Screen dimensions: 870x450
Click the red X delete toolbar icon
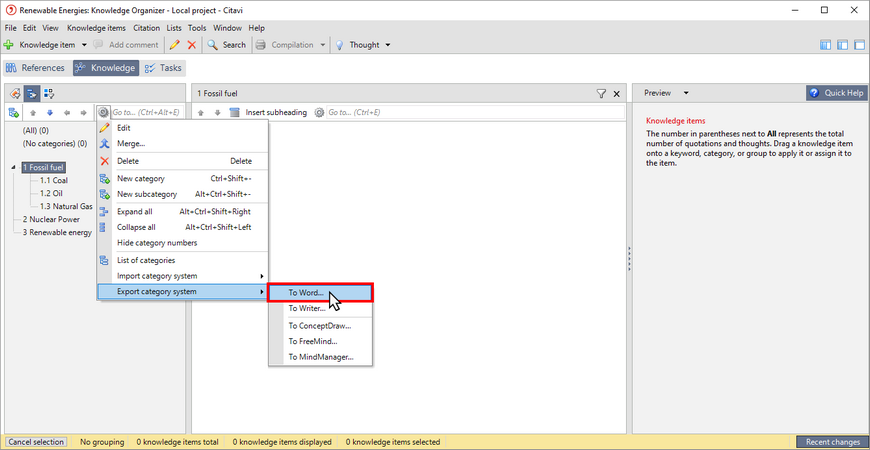(x=192, y=45)
